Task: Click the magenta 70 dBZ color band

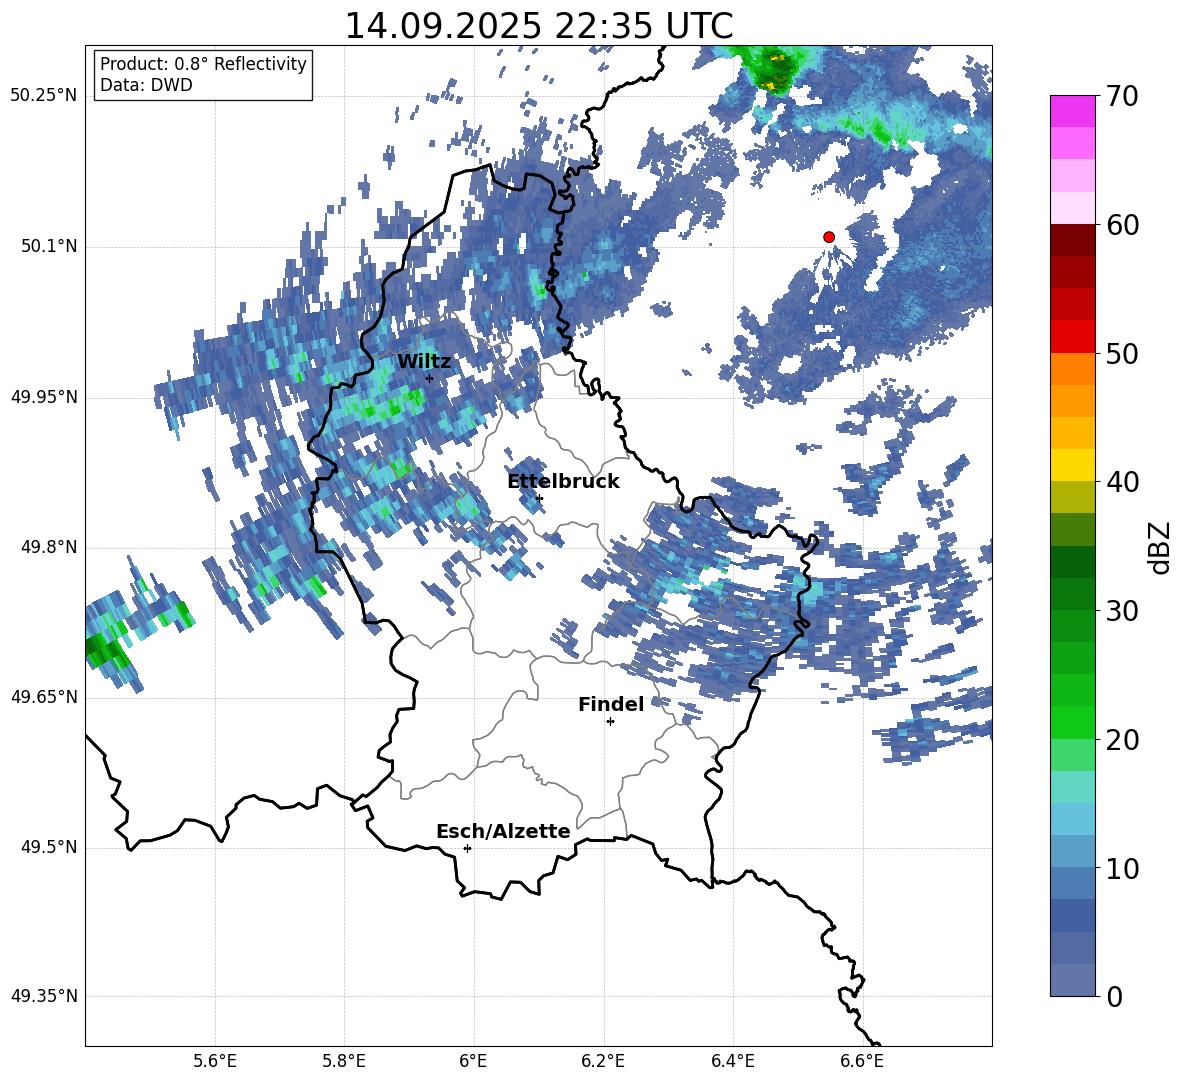Action: pyautogui.click(x=1072, y=111)
